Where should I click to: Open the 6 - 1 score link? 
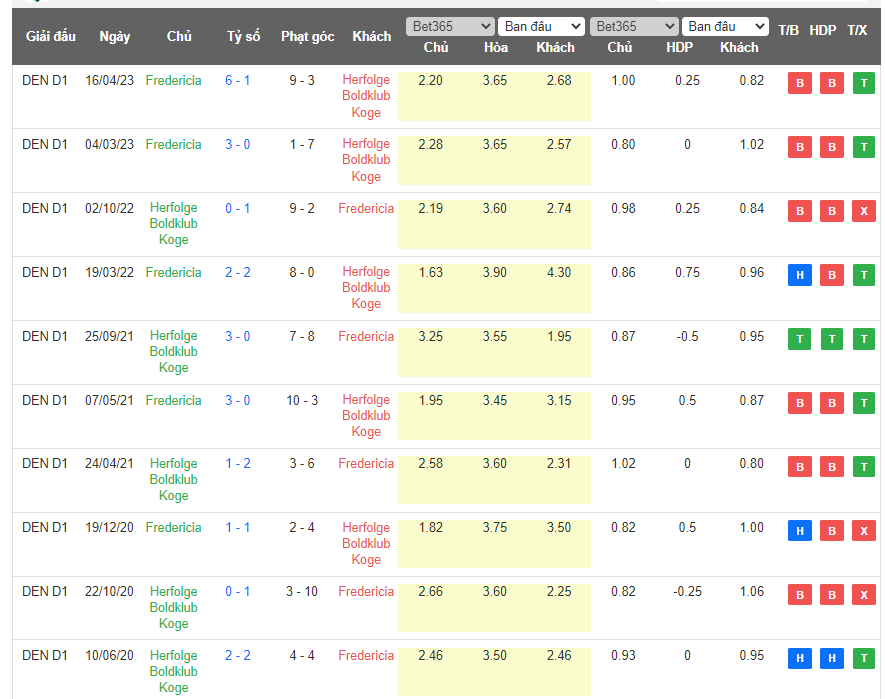(x=238, y=80)
